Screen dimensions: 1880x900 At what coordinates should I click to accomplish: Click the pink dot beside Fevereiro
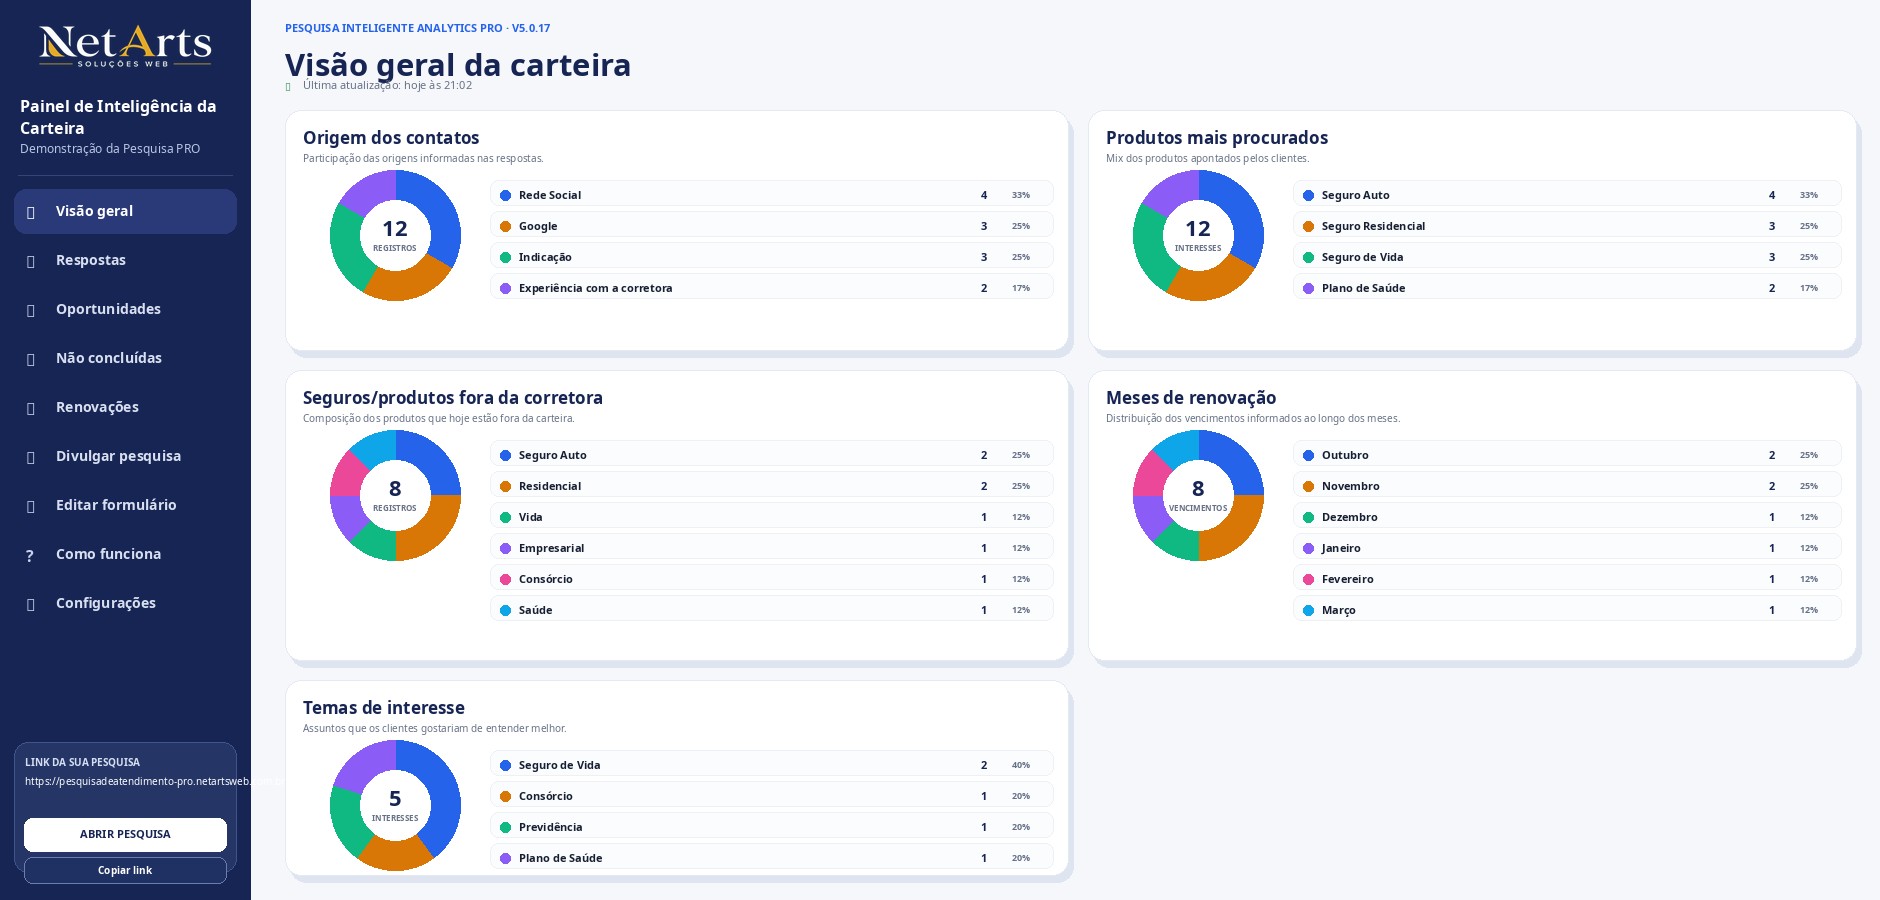pyautogui.click(x=1308, y=579)
